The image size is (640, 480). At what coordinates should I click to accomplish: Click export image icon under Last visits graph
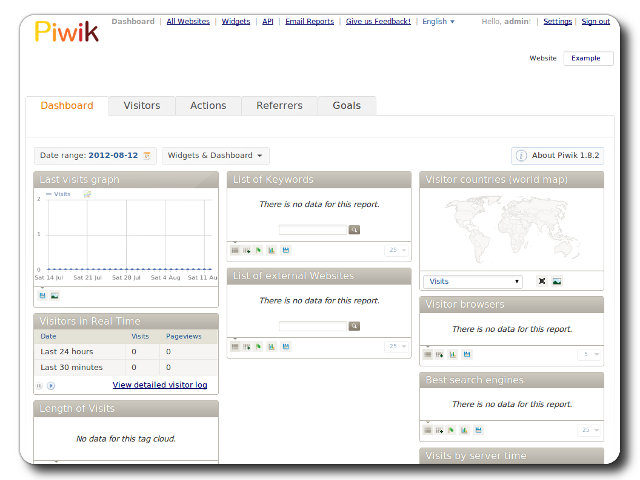[55, 295]
